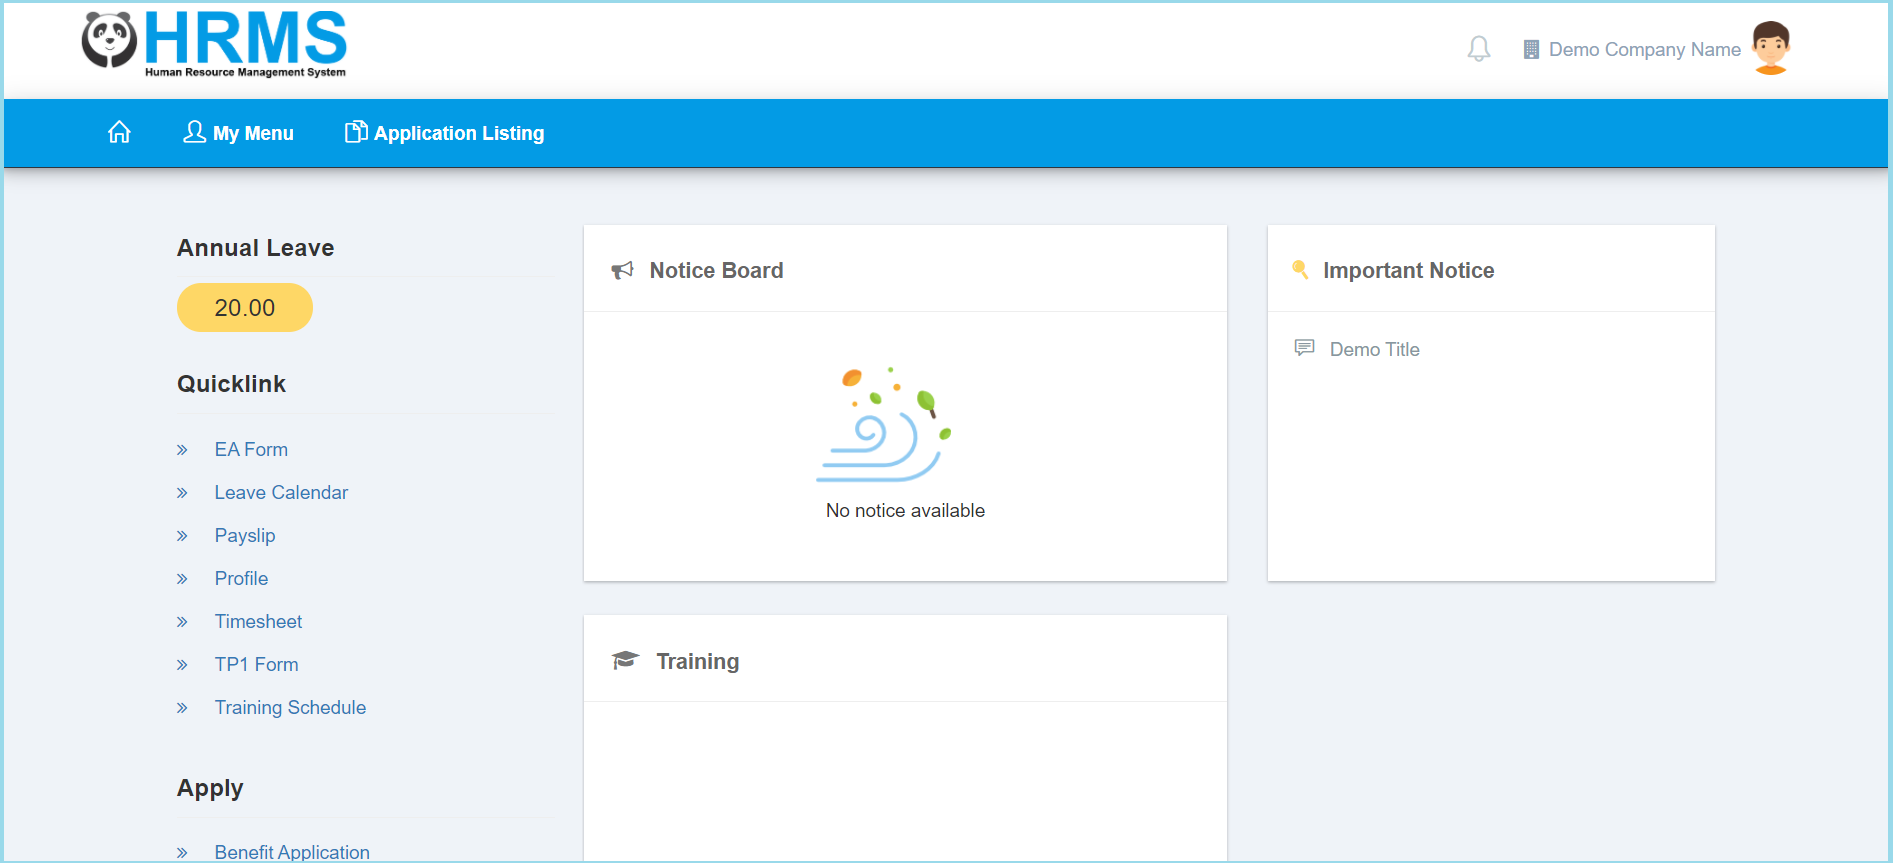This screenshot has width=1893, height=863.
Task: Click Benefit Application under Apply
Action: pyautogui.click(x=292, y=852)
